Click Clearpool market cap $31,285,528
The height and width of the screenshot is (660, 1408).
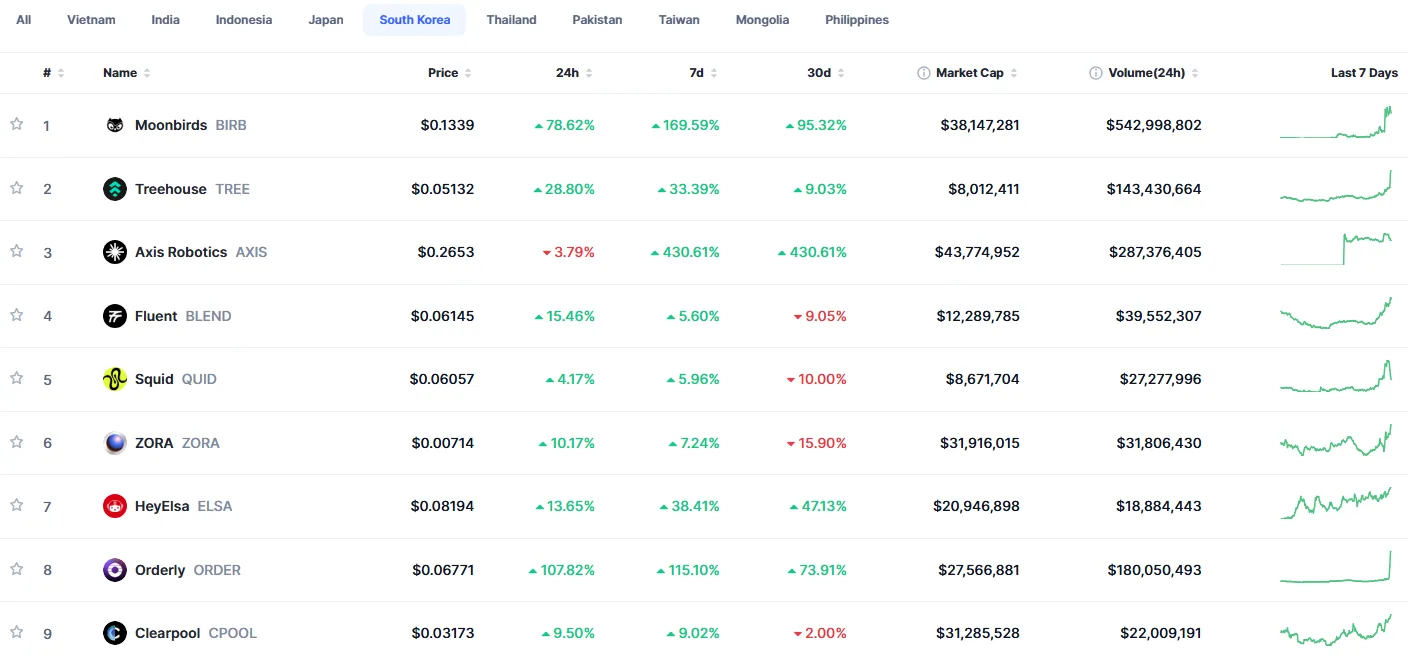coord(978,633)
